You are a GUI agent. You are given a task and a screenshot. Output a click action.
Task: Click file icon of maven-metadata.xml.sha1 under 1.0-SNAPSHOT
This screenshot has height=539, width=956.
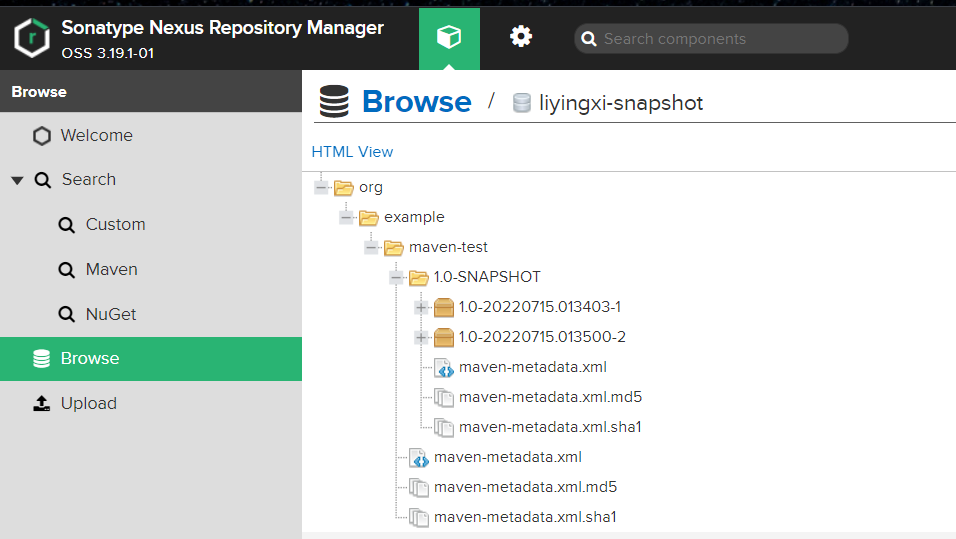444,427
